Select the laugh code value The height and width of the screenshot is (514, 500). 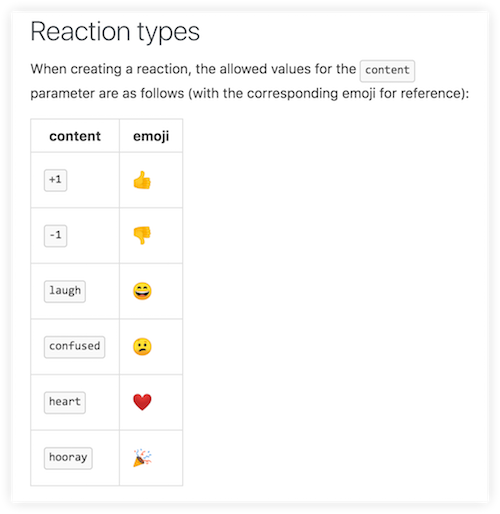[x=65, y=291]
